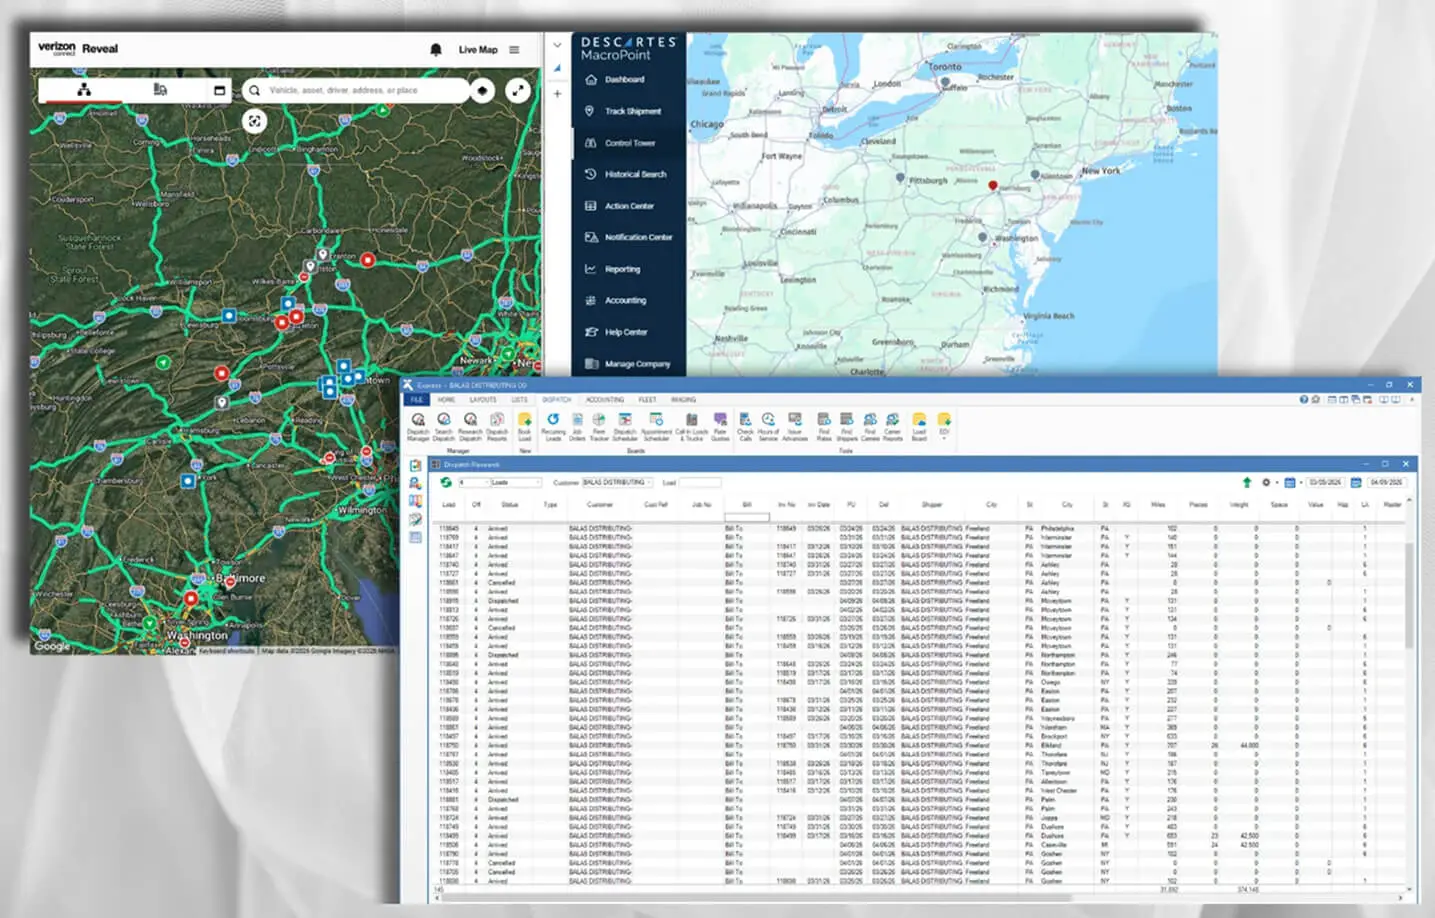
Task: Open Dispatch Reports from the ribbon
Action: [x=497, y=427]
